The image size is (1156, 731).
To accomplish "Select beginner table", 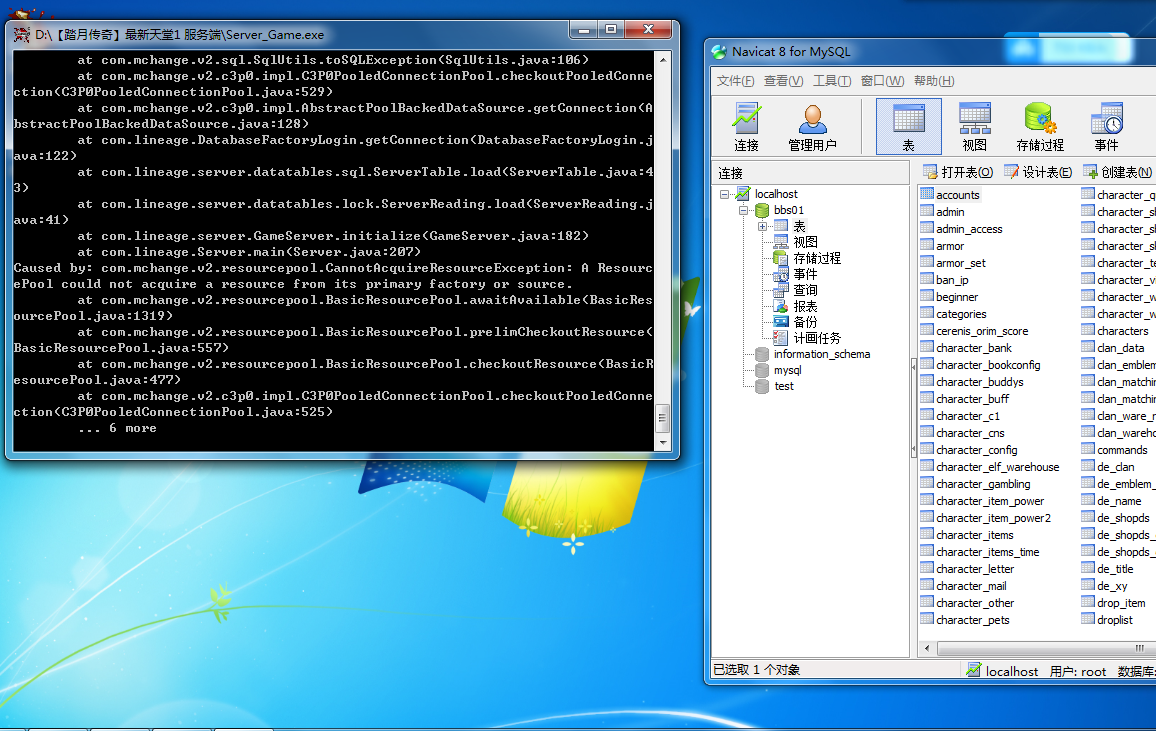I will click(x=957, y=297).
